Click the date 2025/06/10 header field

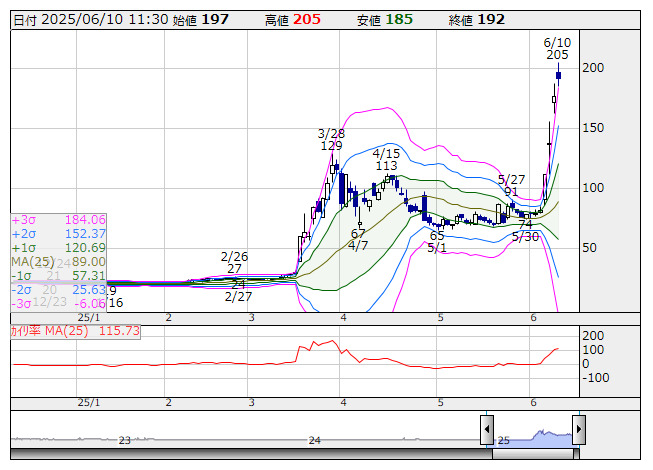(89, 19)
